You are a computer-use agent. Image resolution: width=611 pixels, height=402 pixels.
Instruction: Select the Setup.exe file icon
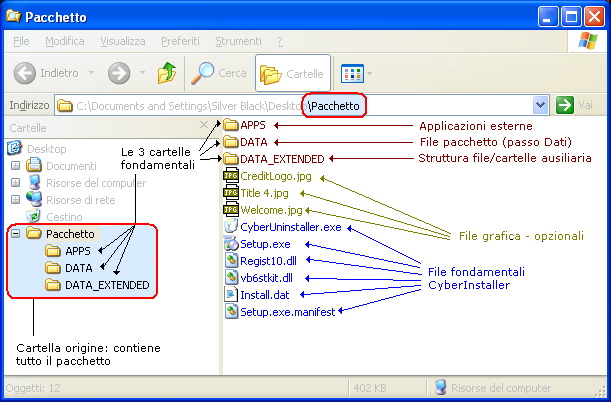(x=231, y=244)
